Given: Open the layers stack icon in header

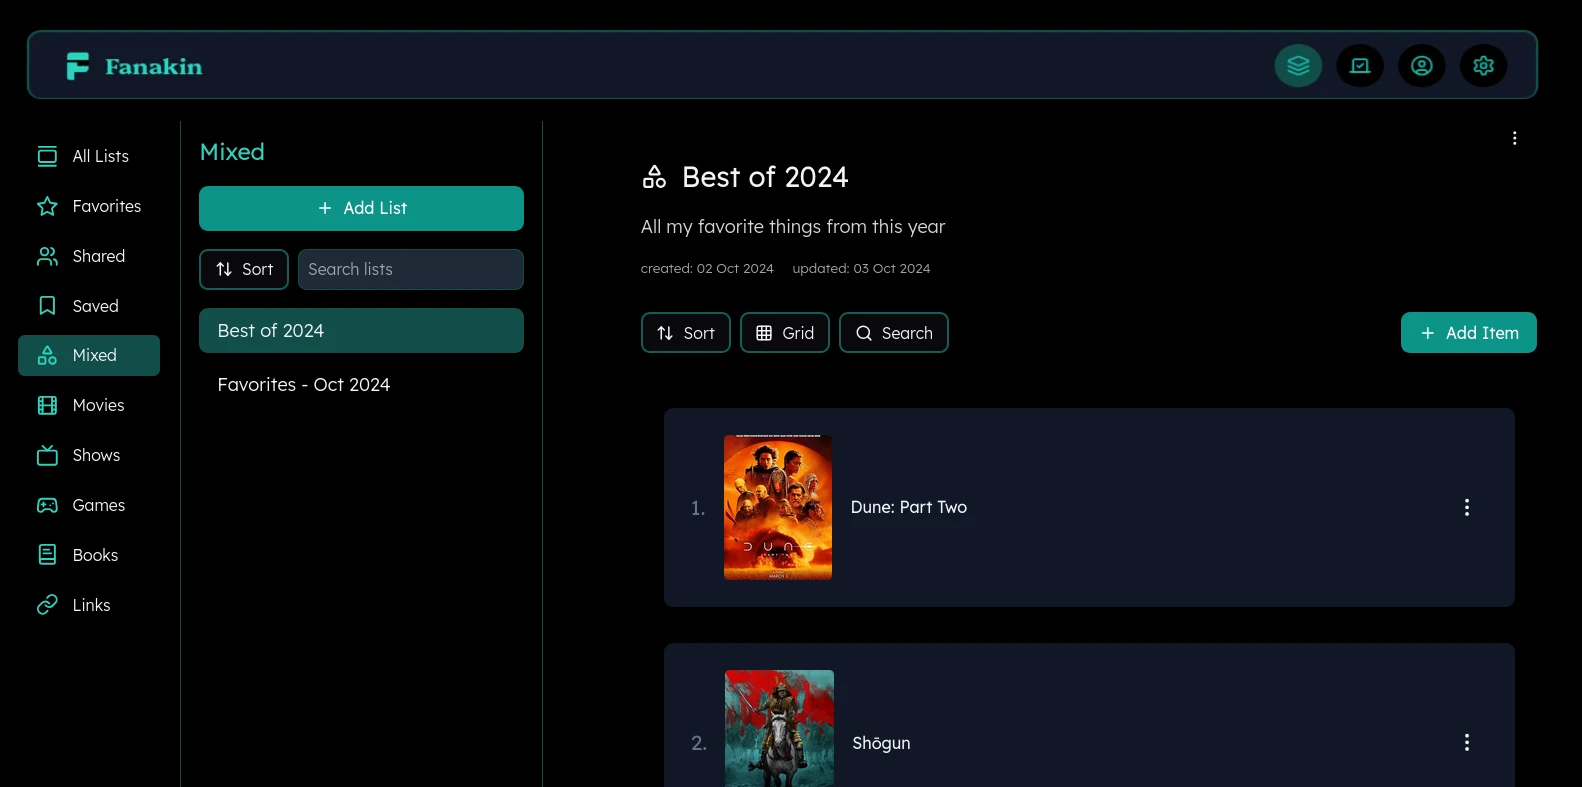Looking at the screenshot, I should pyautogui.click(x=1298, y=66).
